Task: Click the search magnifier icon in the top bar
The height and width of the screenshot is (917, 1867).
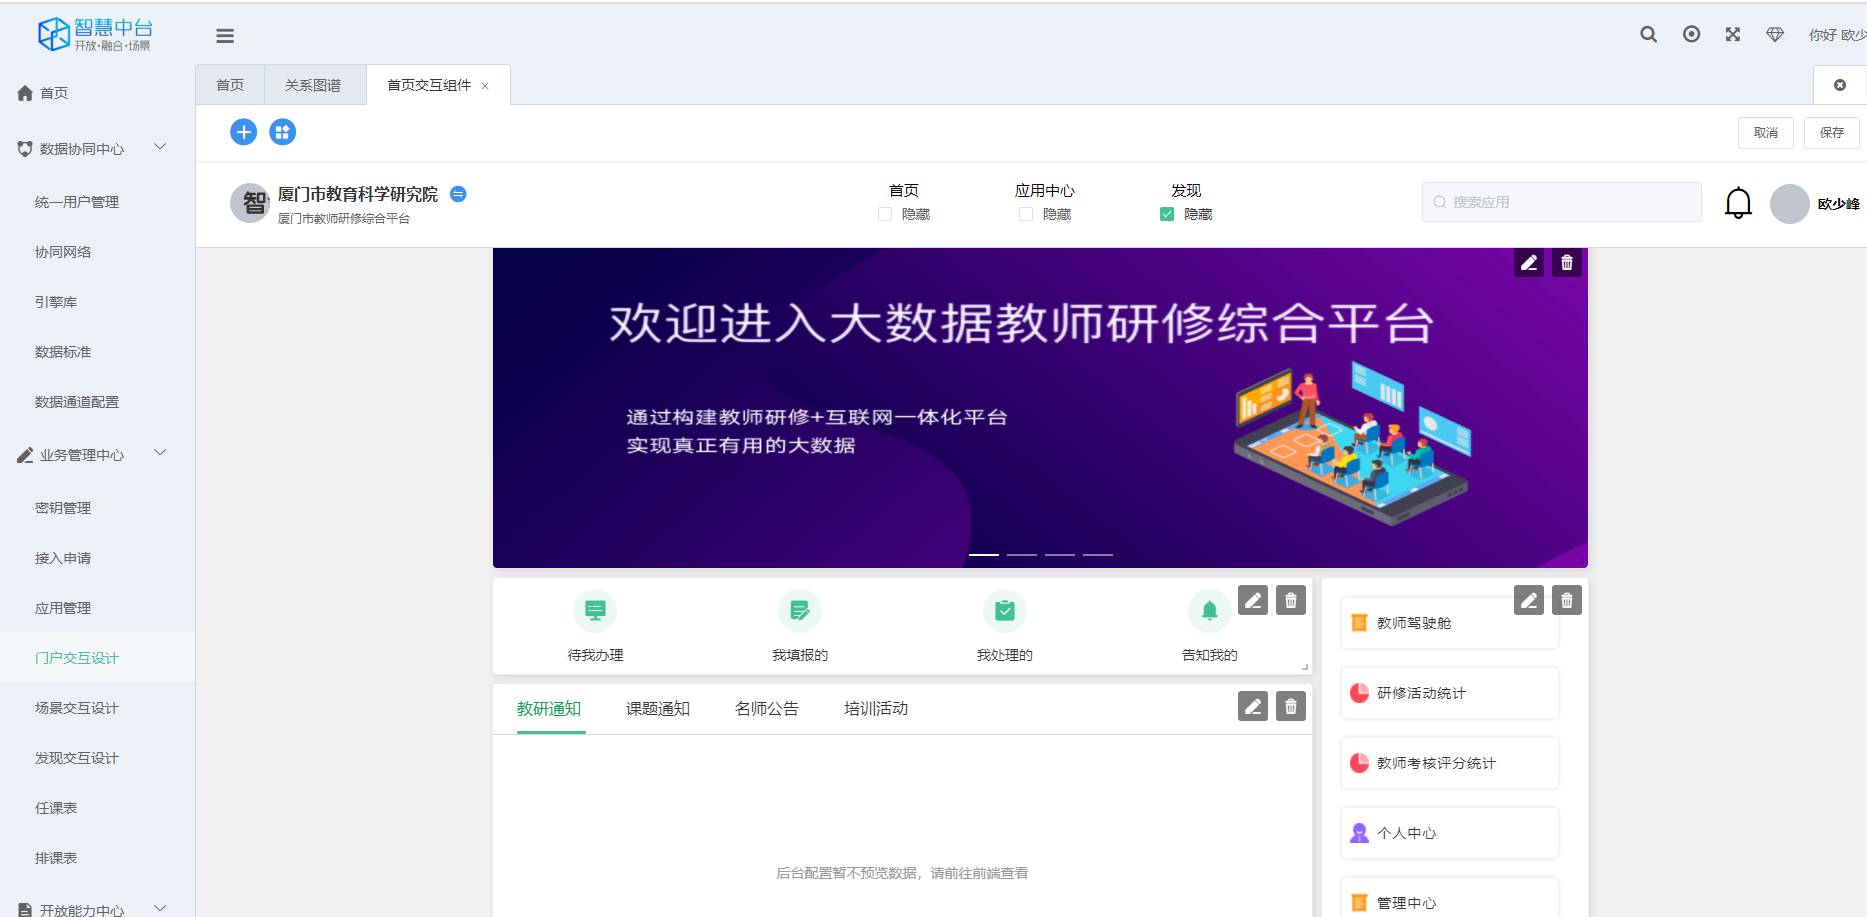Action: tap(1648, 33)
